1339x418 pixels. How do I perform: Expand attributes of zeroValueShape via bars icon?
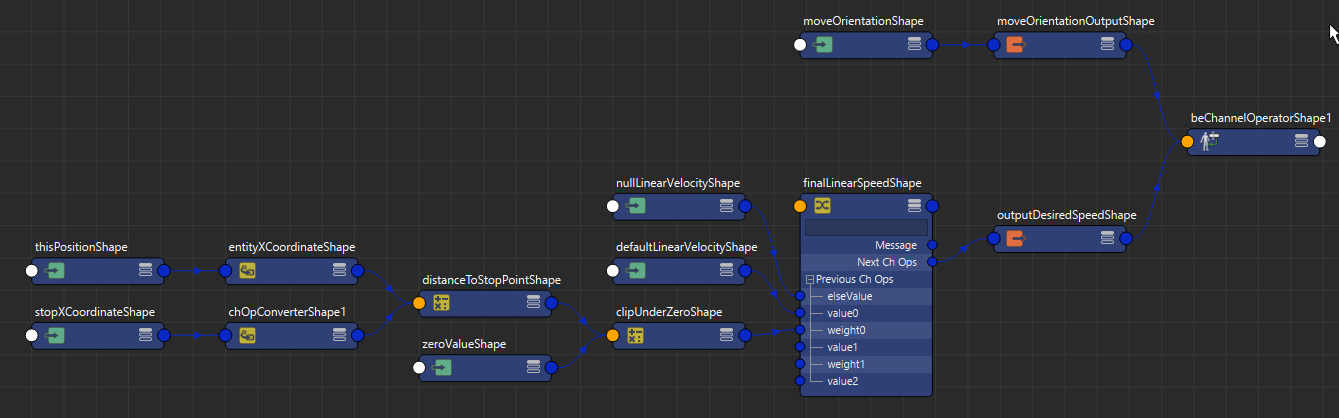533,368
